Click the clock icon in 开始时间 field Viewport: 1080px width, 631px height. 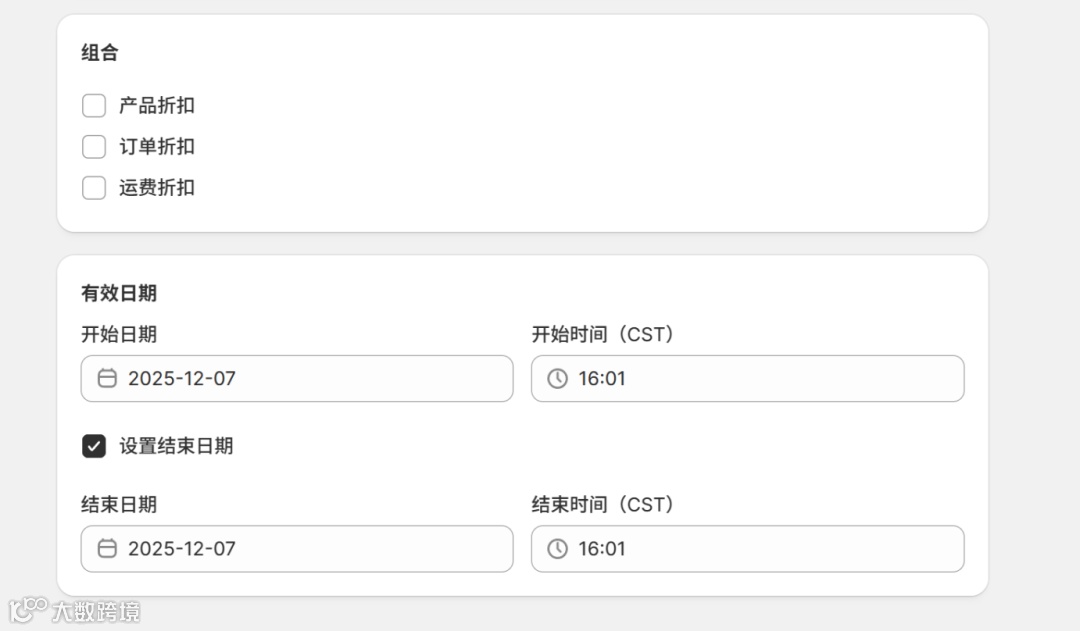coord(558,378)
